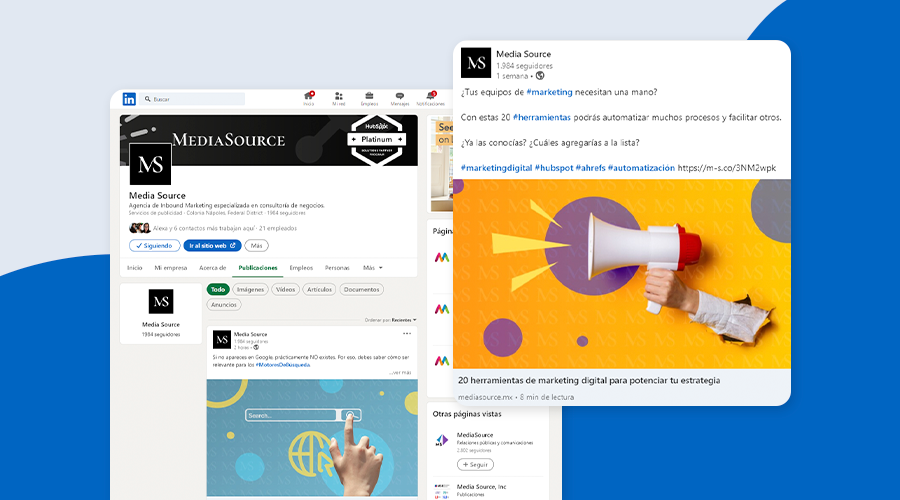Image resolution: width=900 pixels, height=500 pixels.
Task: Click the #marketing hashtag in the post
Action: coord(549,92)
